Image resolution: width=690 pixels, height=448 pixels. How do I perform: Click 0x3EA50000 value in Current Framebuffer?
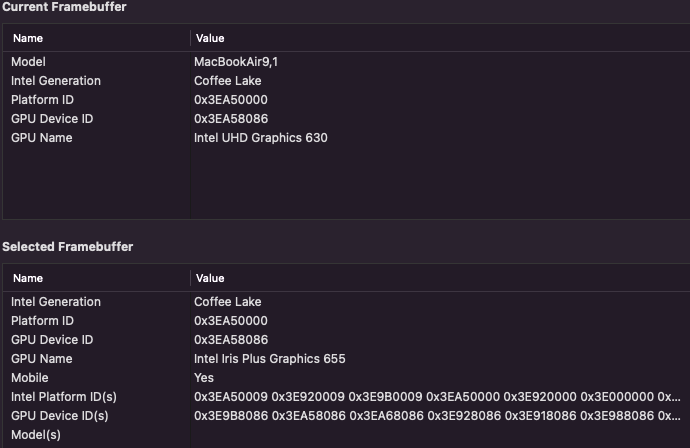tap(231, 99)
